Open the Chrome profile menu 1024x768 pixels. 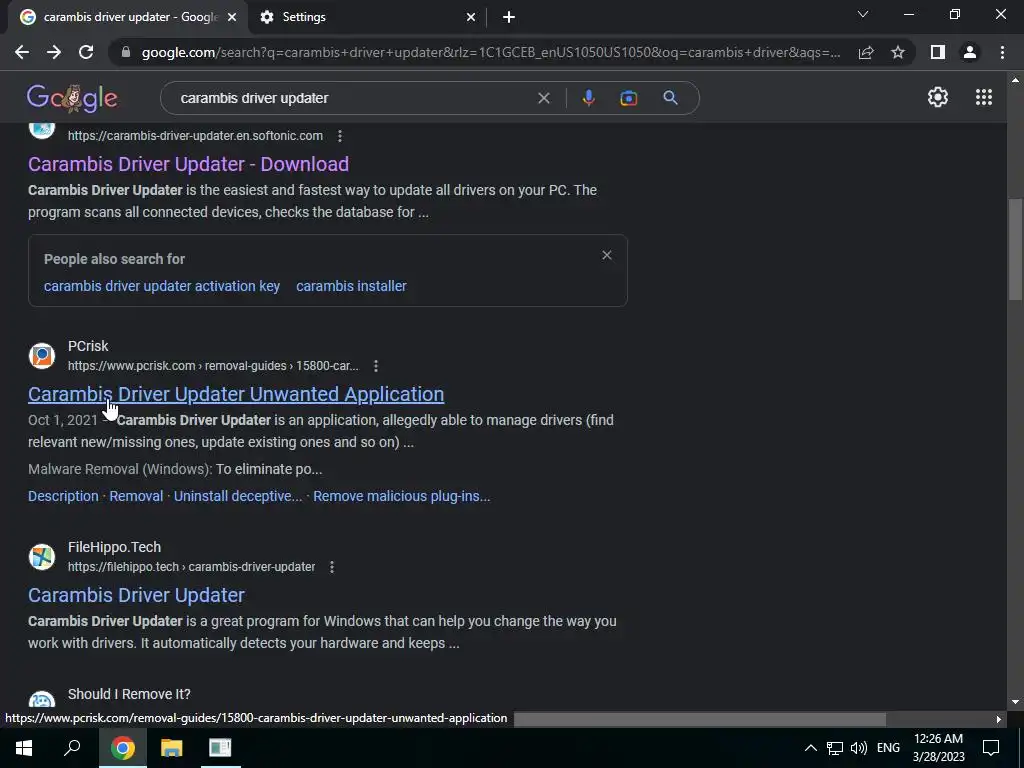point(970,52)
